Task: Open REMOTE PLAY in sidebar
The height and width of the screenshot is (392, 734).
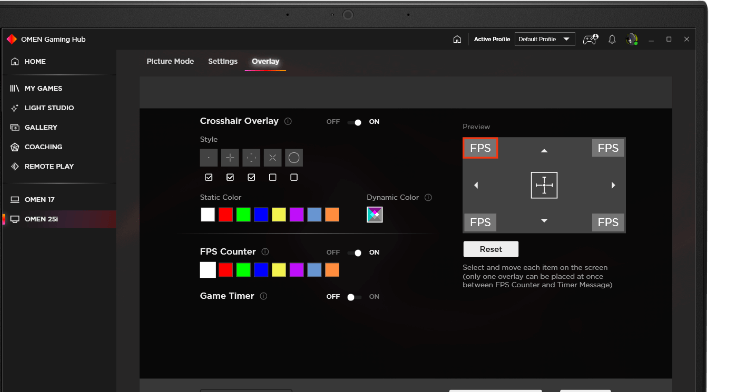Action: (43, 166)
